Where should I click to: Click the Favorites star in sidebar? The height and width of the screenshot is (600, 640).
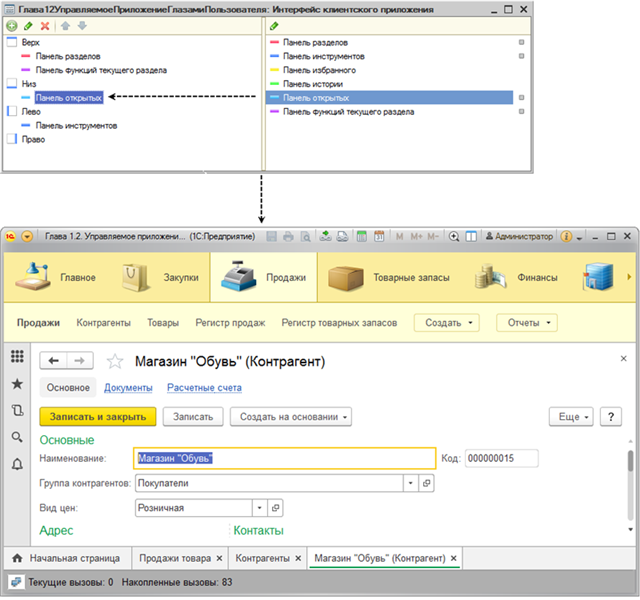(x=17, y=384)
